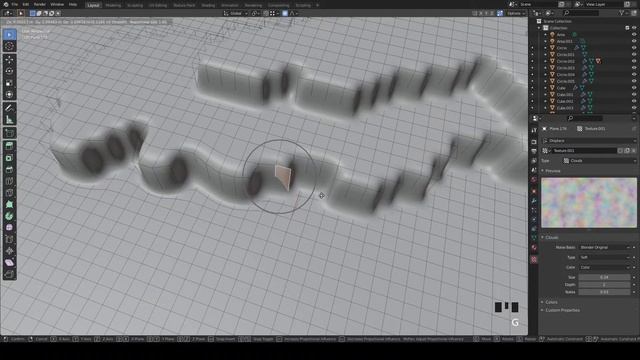Unlink Texture.001 with the X button
640x360 pixels.
click(x=634, y=151)
